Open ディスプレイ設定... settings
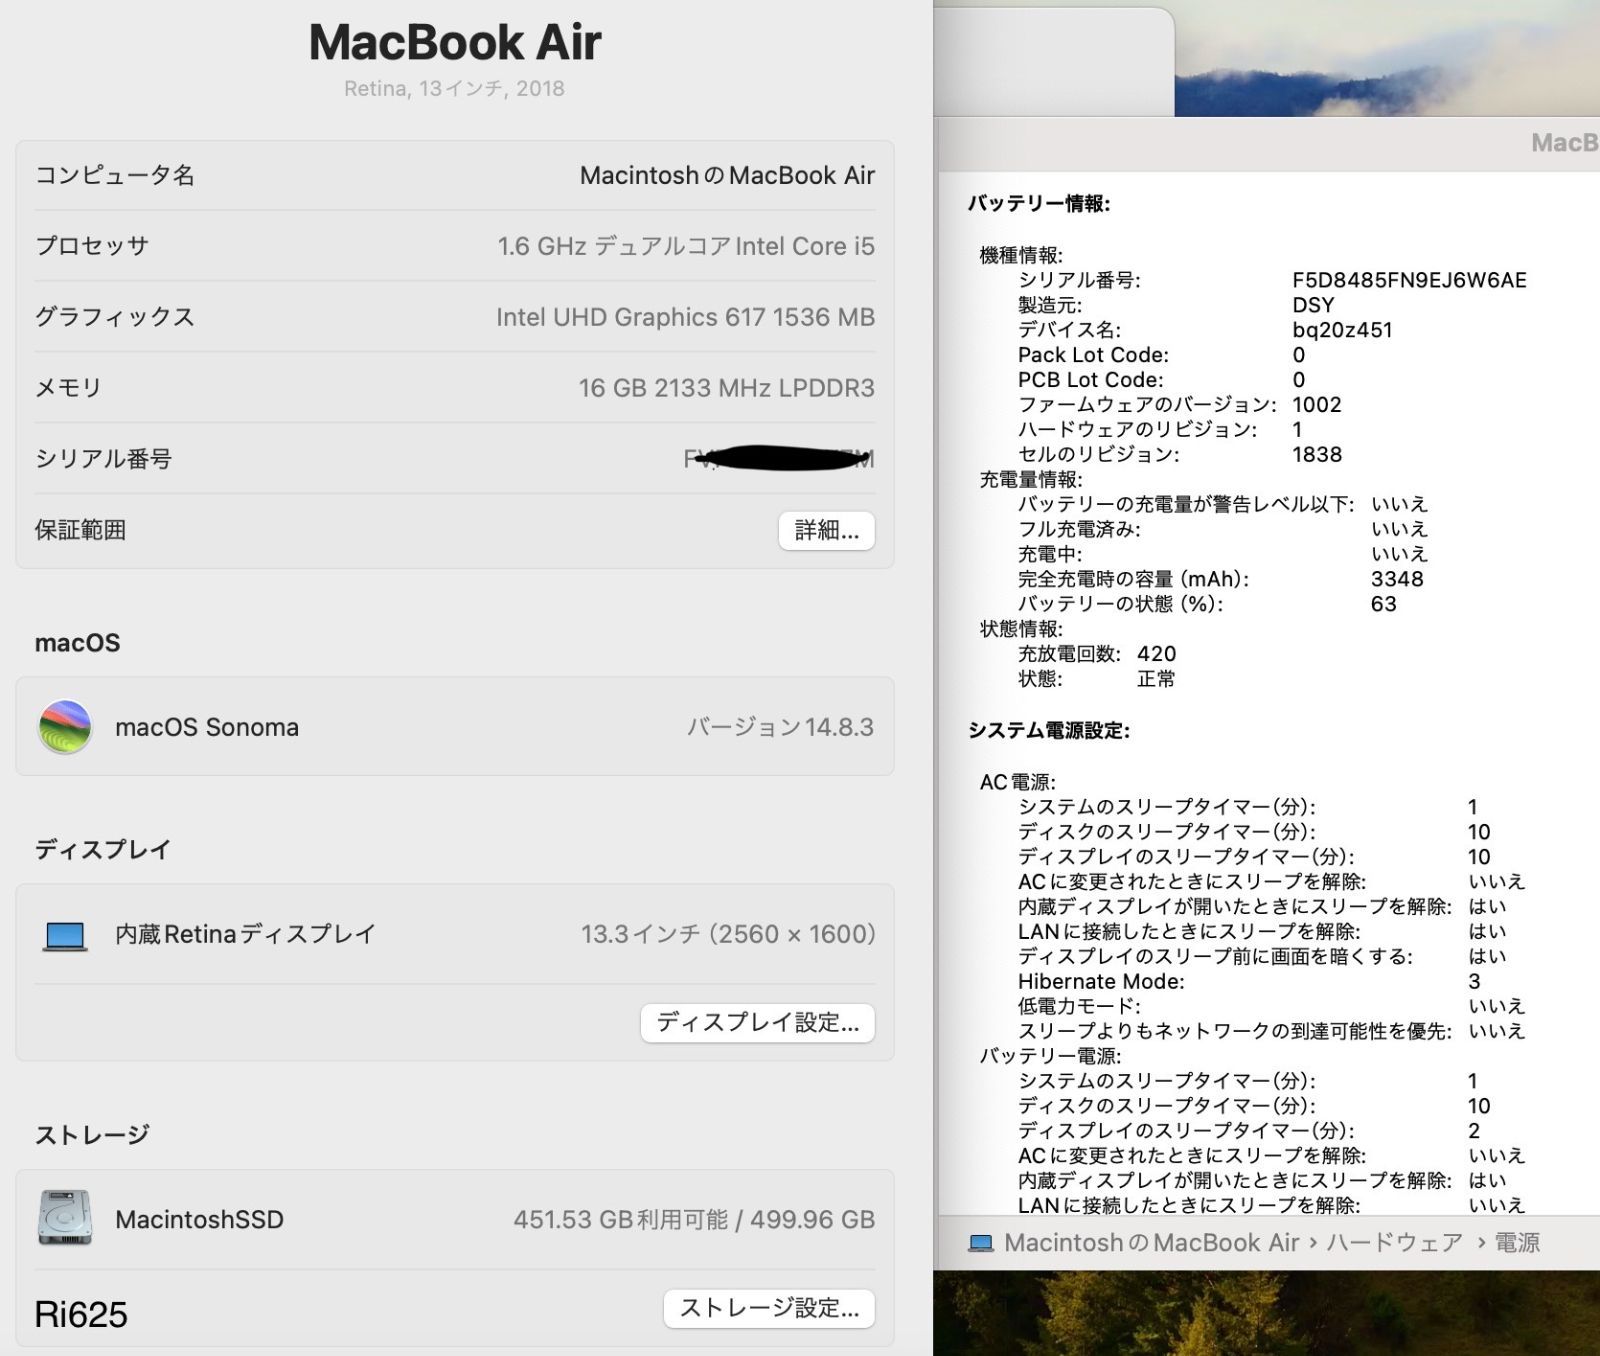 [757, 1023]
